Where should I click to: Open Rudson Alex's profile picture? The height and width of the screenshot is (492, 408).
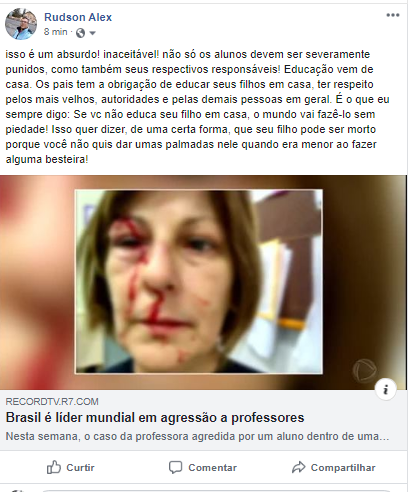21,24
